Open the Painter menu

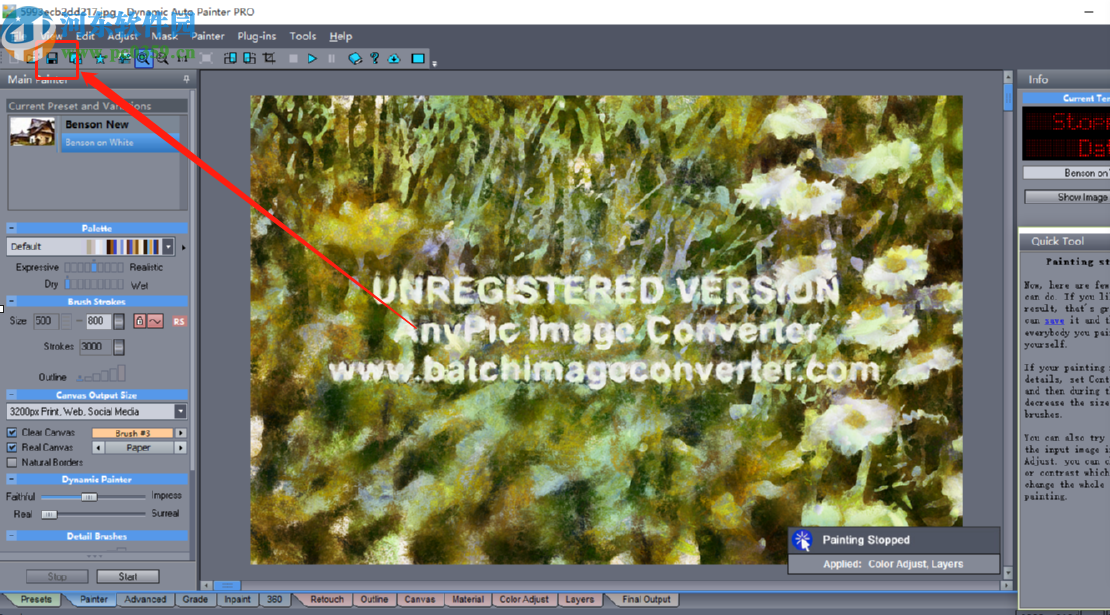[207, 36]
